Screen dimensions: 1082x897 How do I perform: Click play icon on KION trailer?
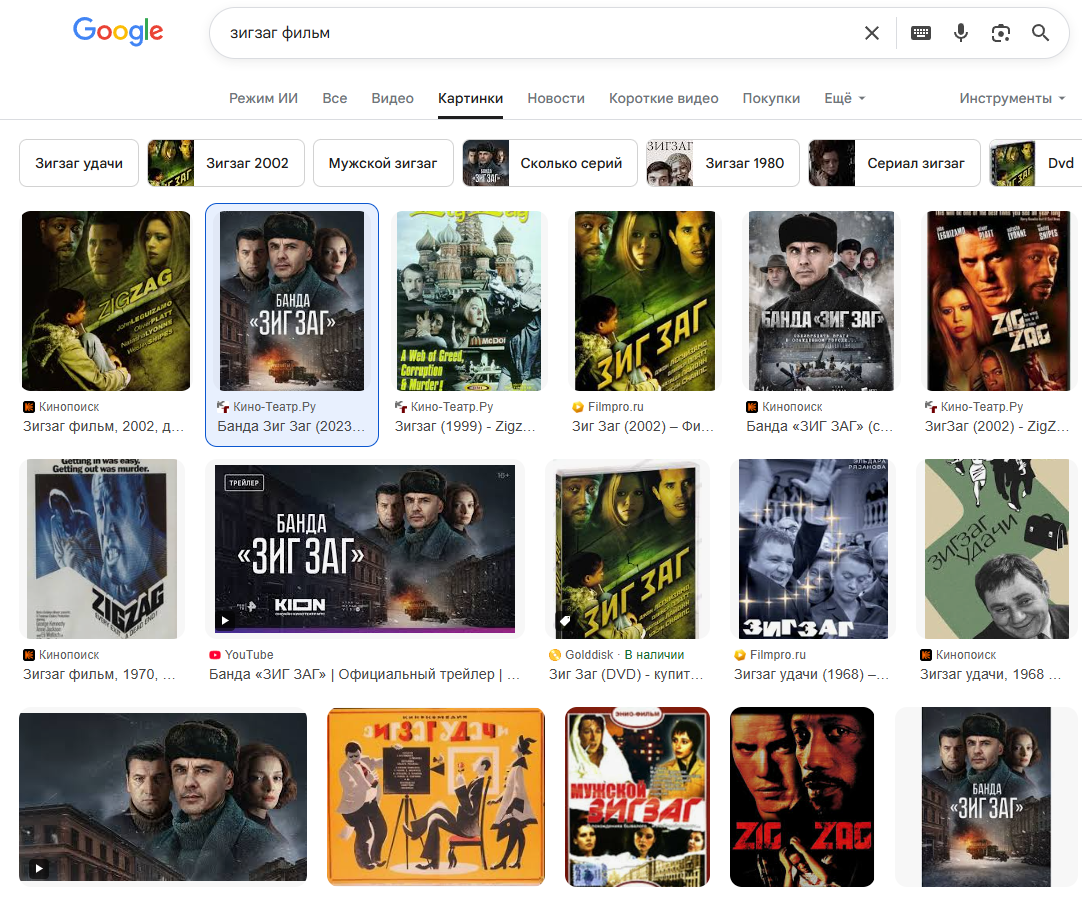click(225, 620)
